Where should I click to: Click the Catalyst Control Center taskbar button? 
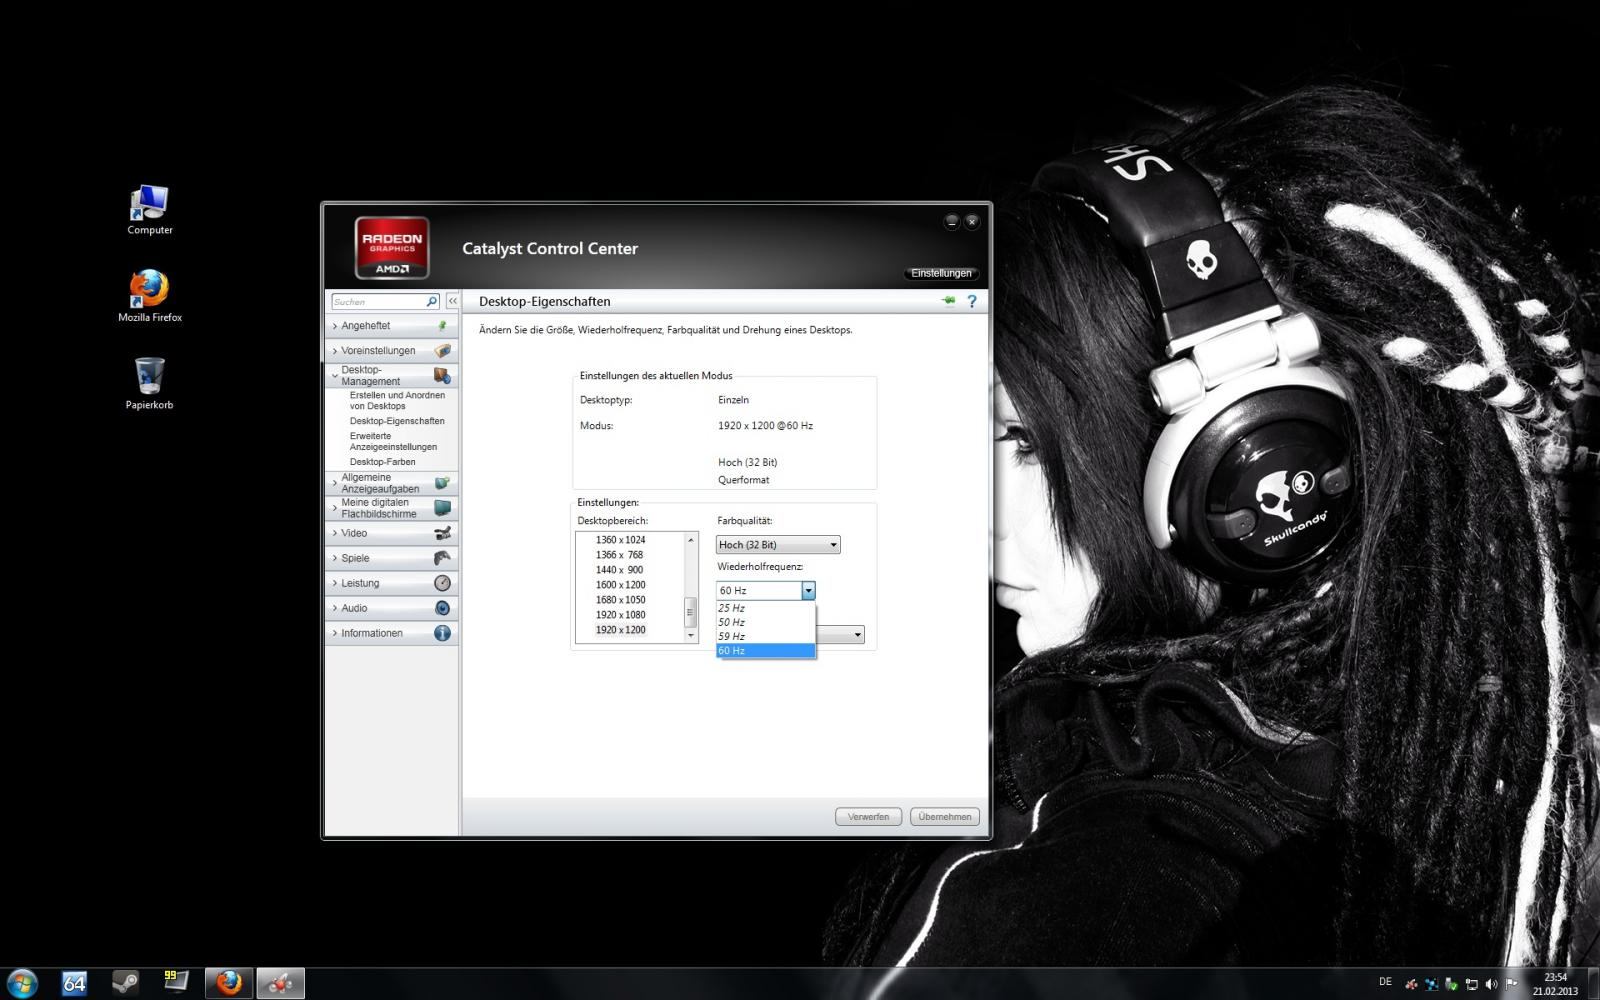tap(280, 983)
